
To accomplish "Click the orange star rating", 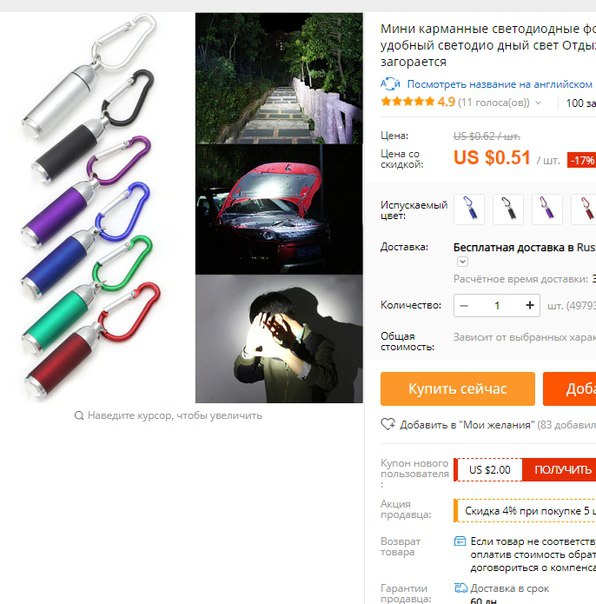I will (x=407, y=102).
